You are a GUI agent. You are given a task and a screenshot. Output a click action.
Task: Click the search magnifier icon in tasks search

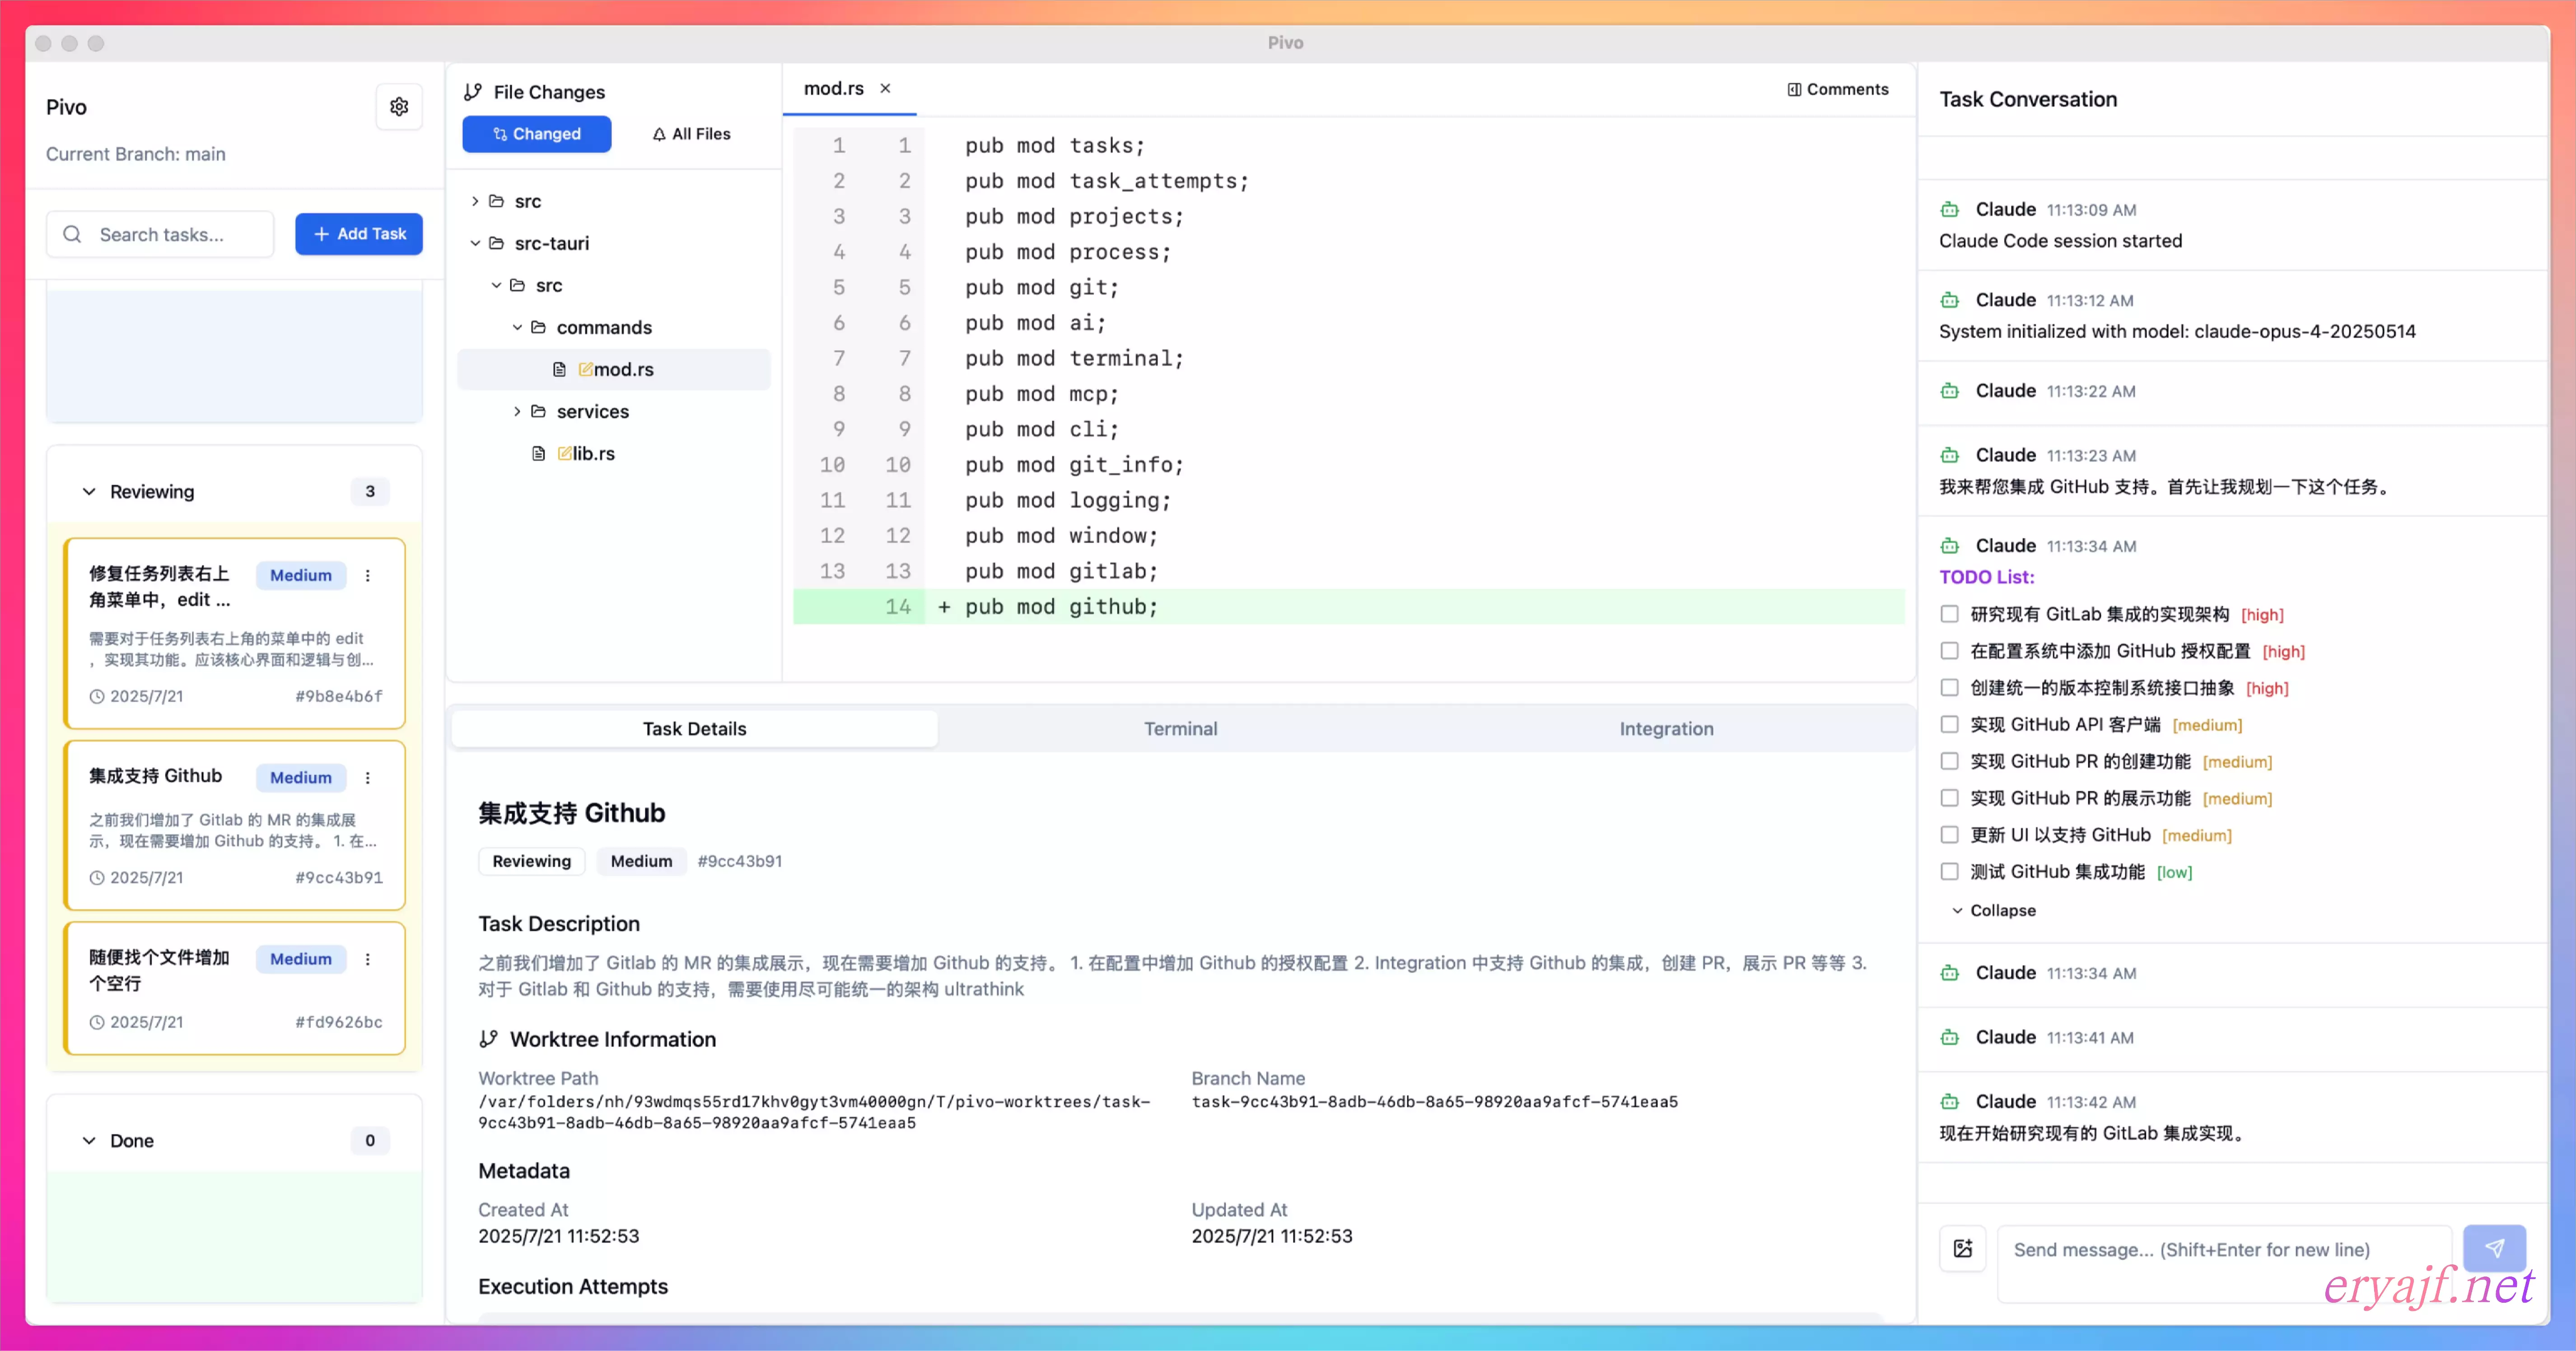(x=72, y=234)
